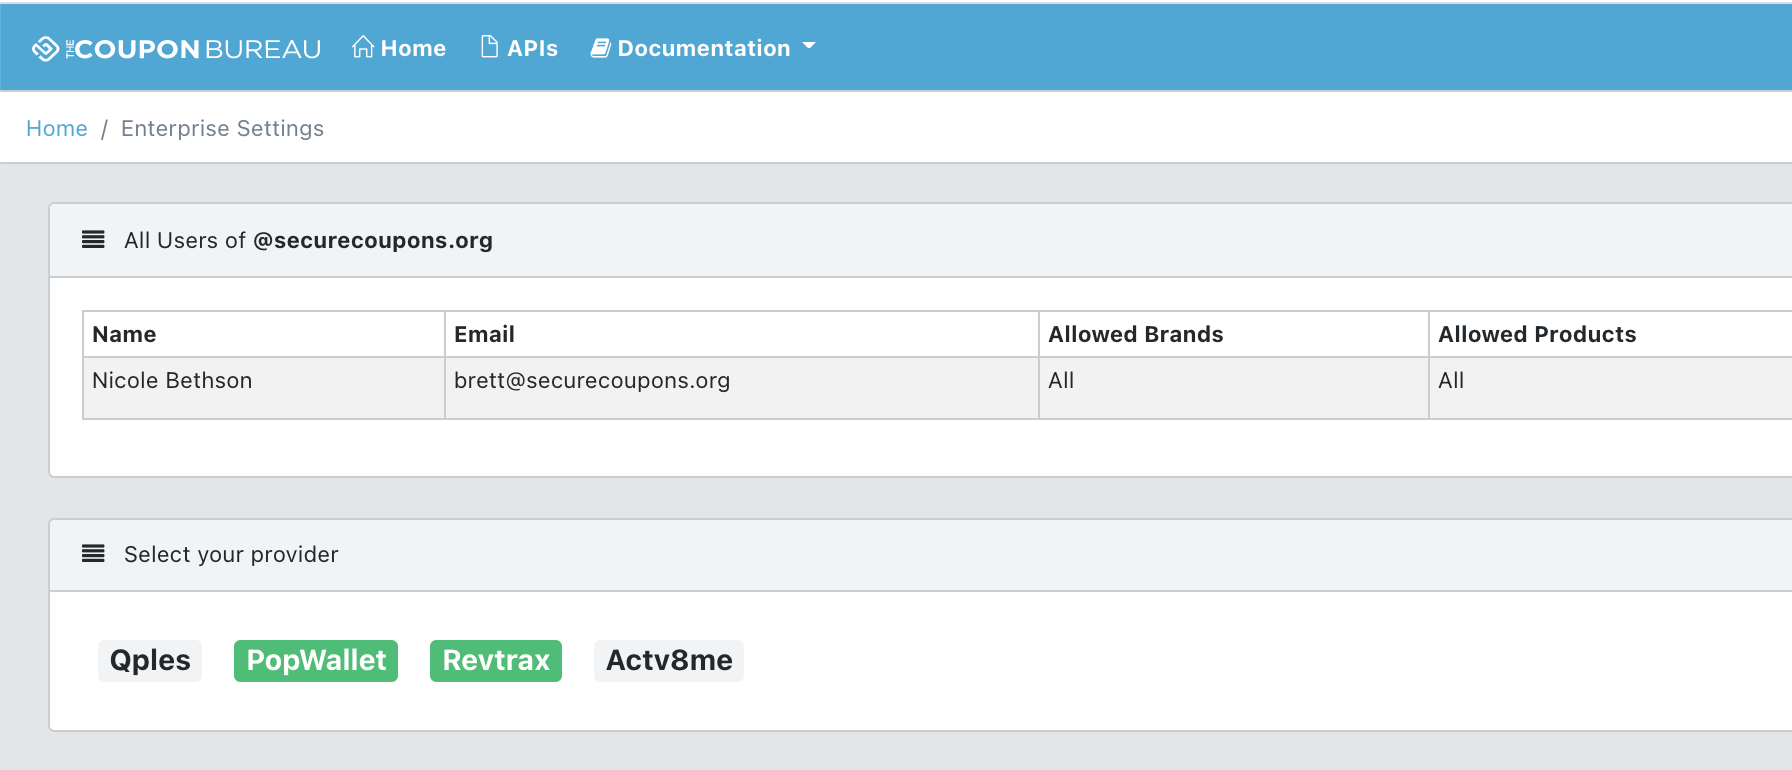
Task: Click the All value under Allowed Products
Action: point(1451,381)
